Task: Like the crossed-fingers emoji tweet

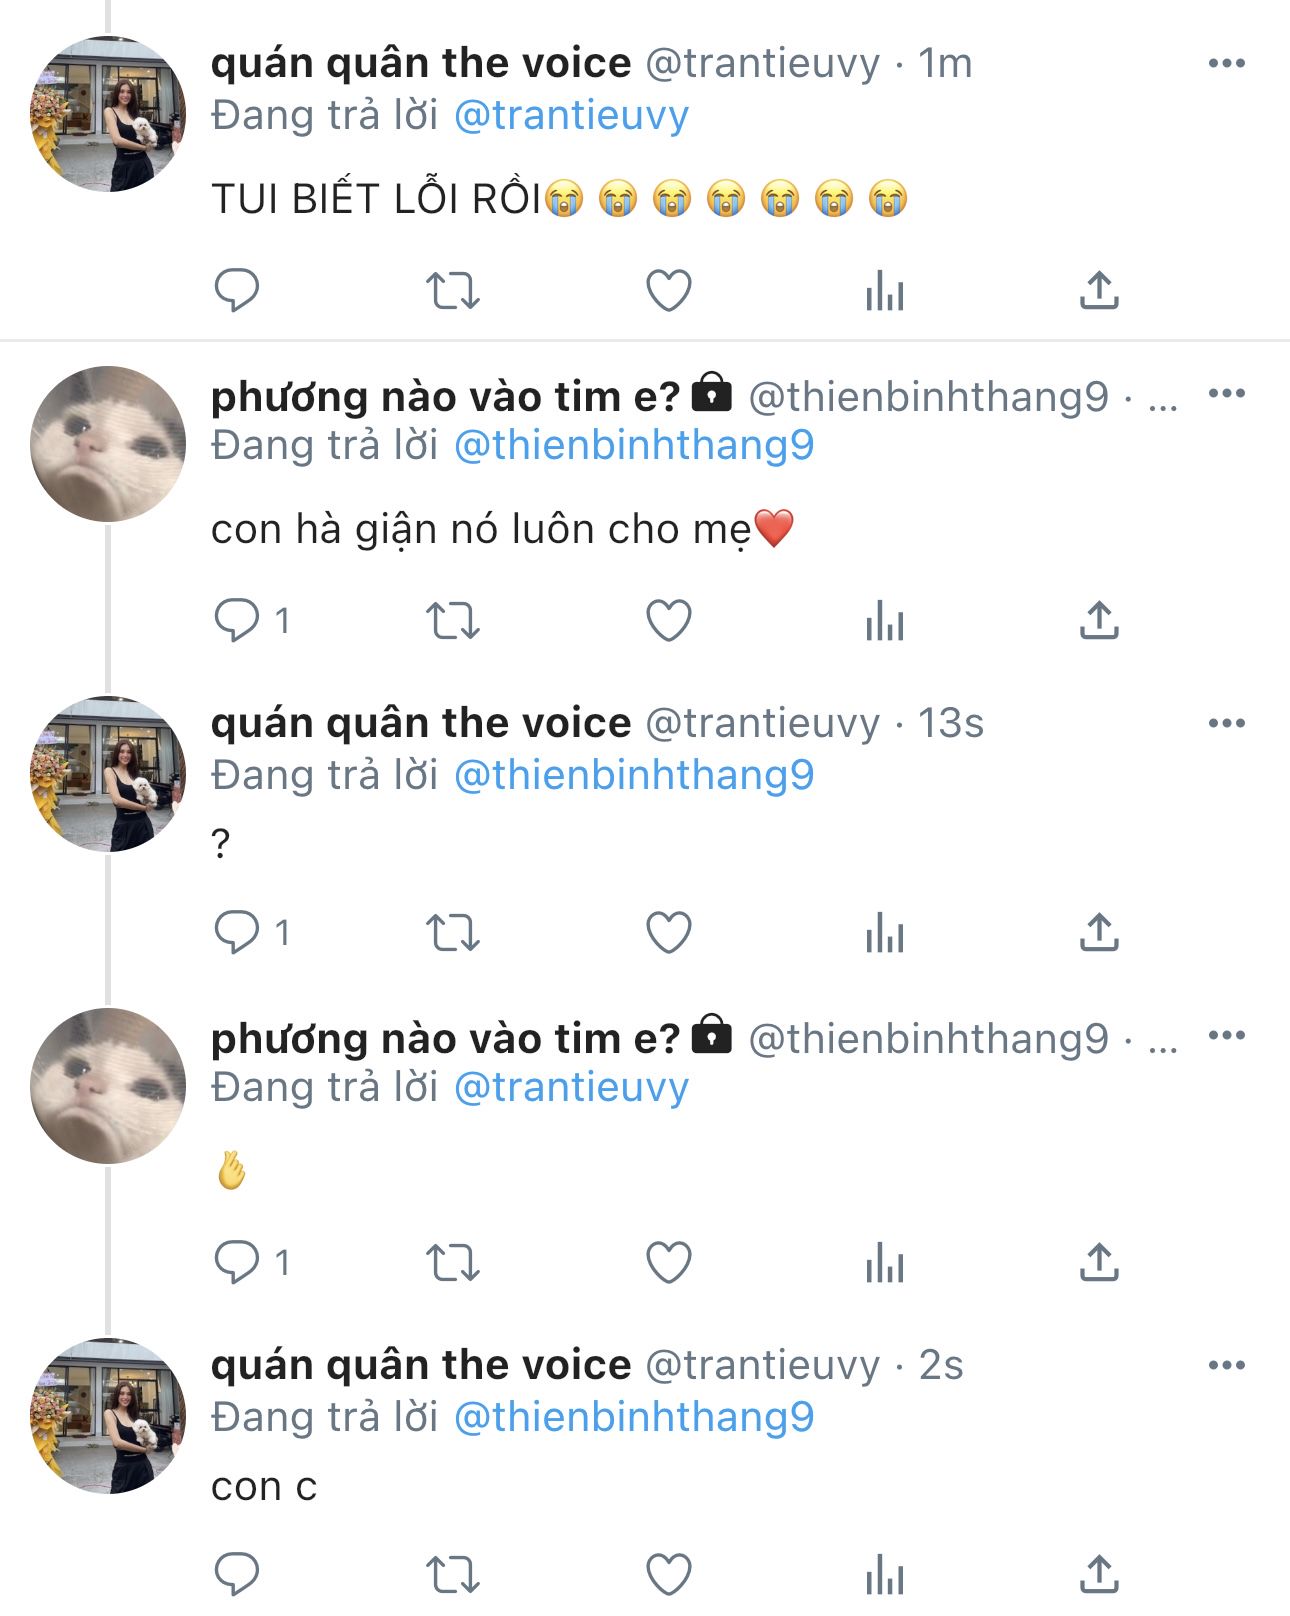Action: 668,1263
